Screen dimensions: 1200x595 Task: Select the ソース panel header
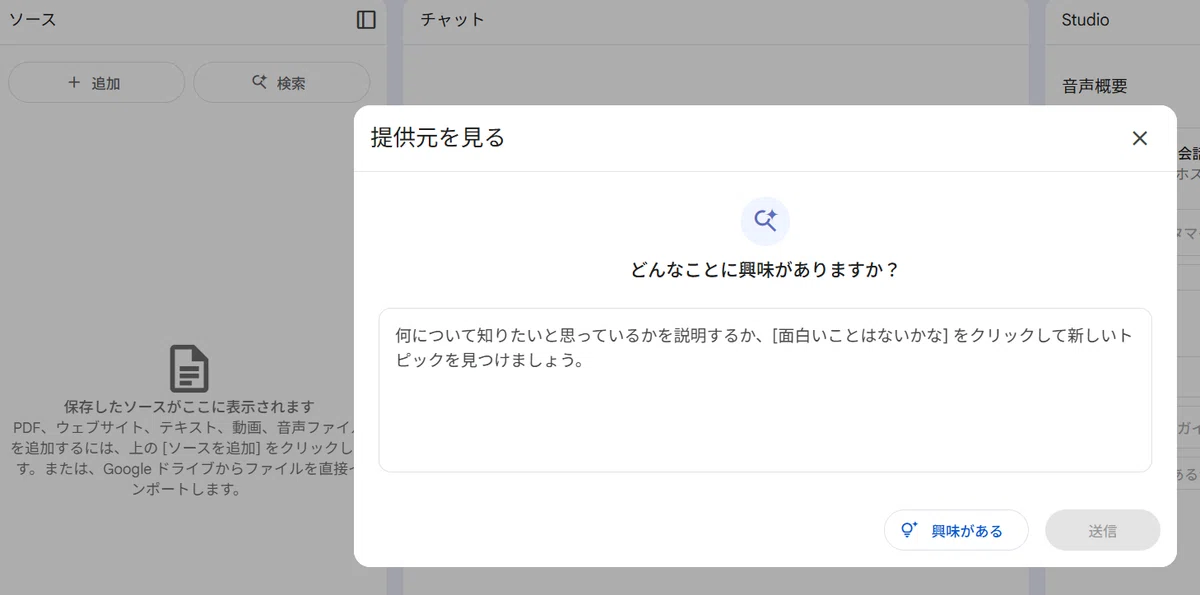tap(33, 19)
